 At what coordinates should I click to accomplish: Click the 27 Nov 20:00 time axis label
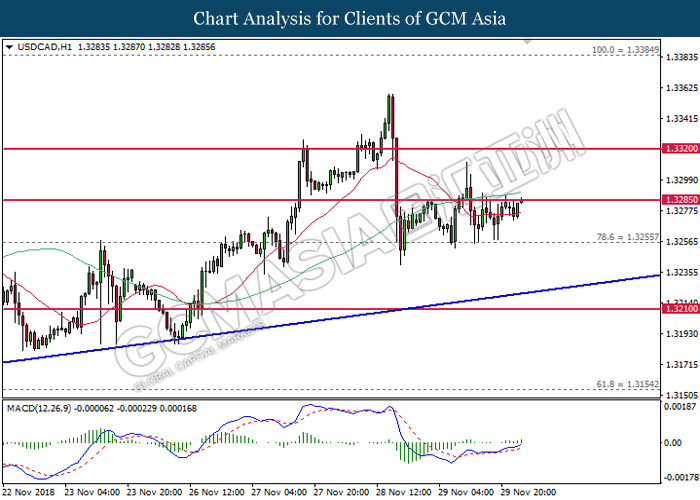pyautogui.click(x=342, y=492)
